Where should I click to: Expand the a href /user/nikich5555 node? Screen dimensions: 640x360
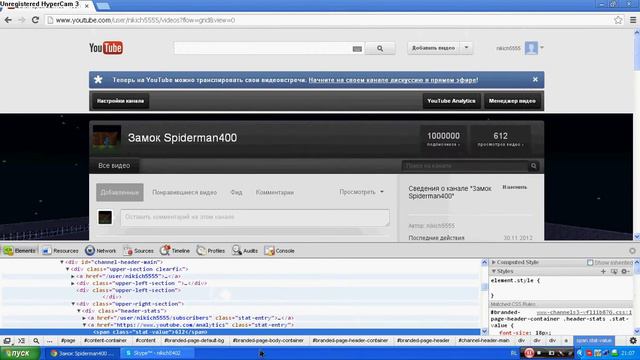(73, 276)
